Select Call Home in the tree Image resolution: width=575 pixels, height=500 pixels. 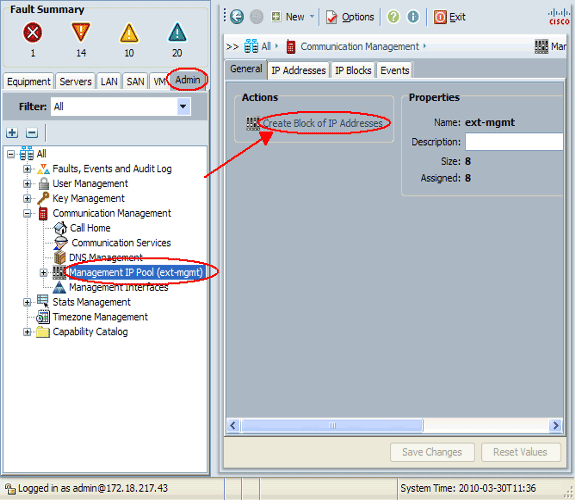(x=90, y=228)
